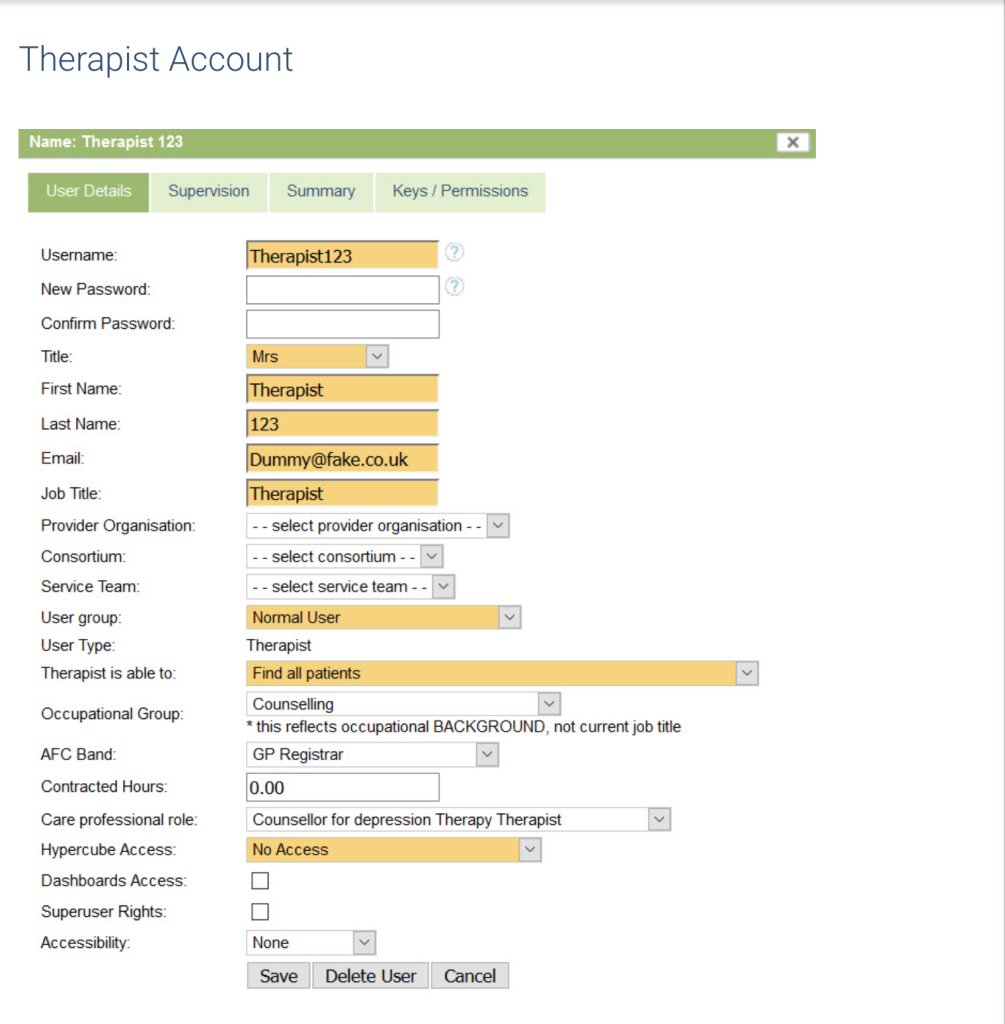Enable the Dashboards Access checkbox
The height and width of the screenshot is (1024, 1005).
point(260,881)
